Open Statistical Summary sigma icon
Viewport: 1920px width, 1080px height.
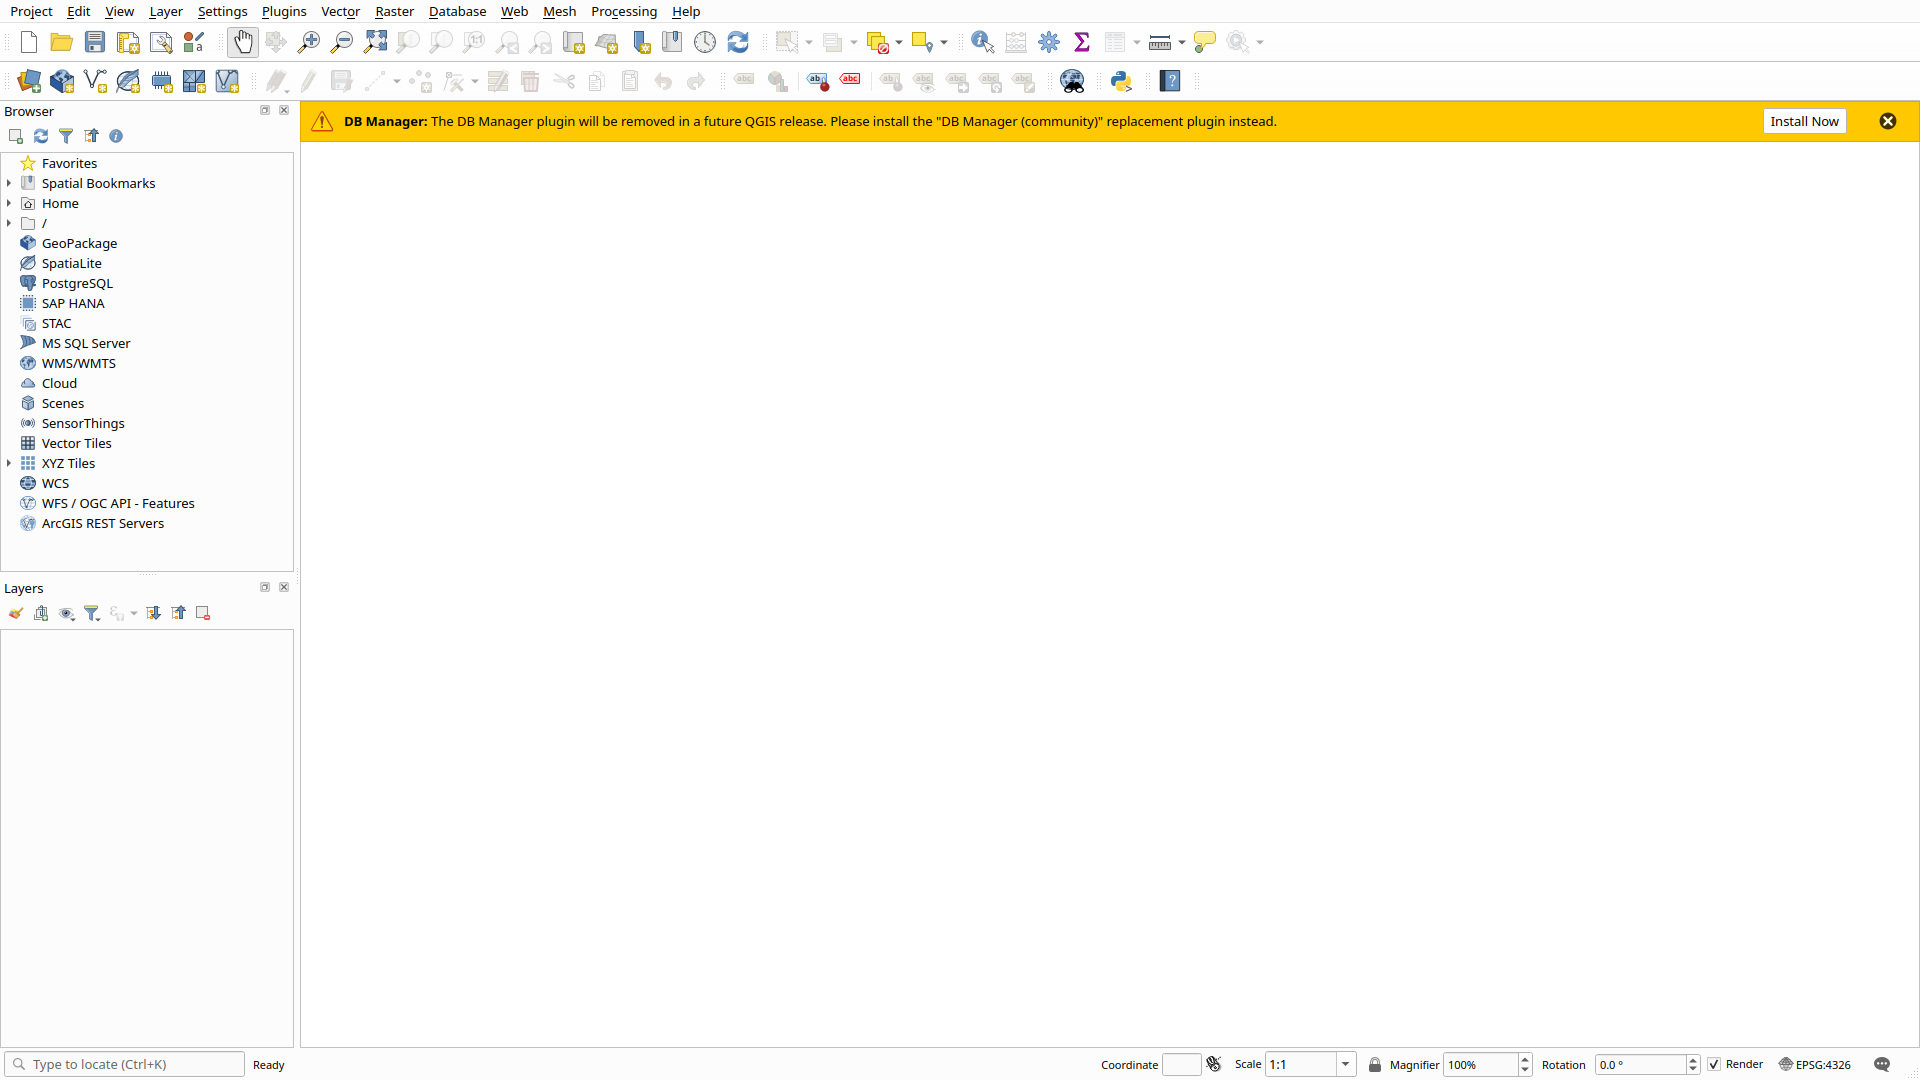pyautogui.click(x=1082, y=42)
